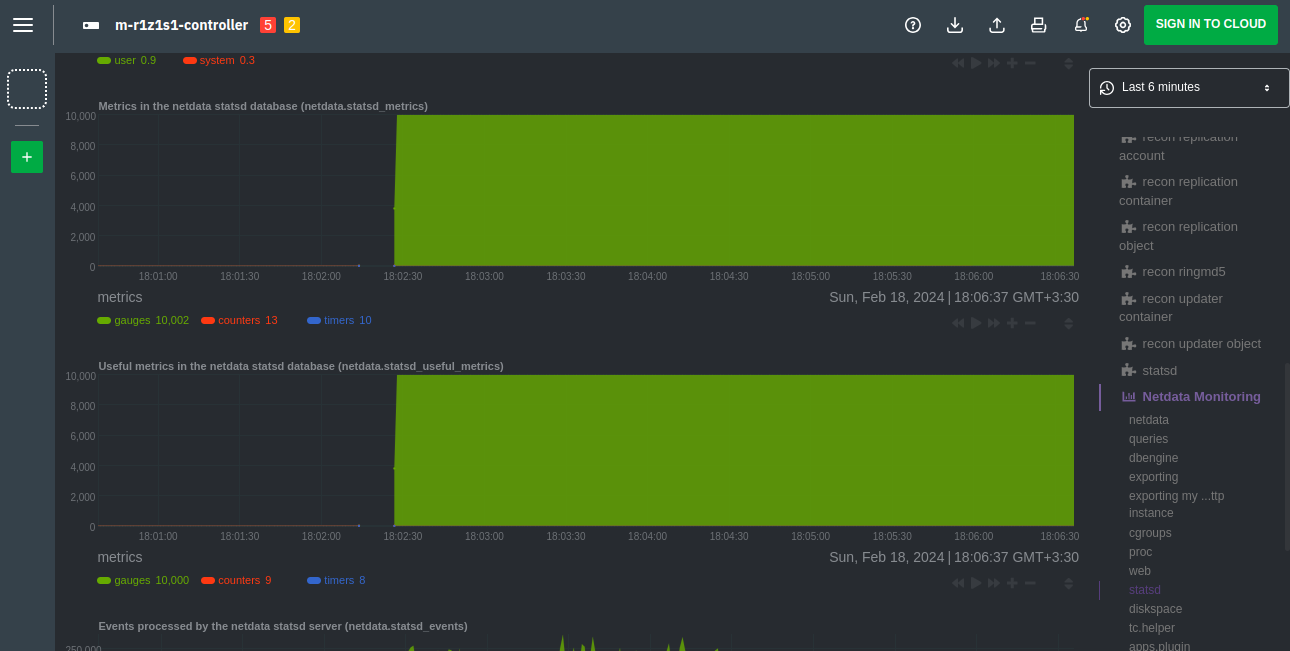Image resolution: width=1290 pixels, height=651 pixels.
Task: Open the help icon in top bar
Action: click(x=912, y=25)
